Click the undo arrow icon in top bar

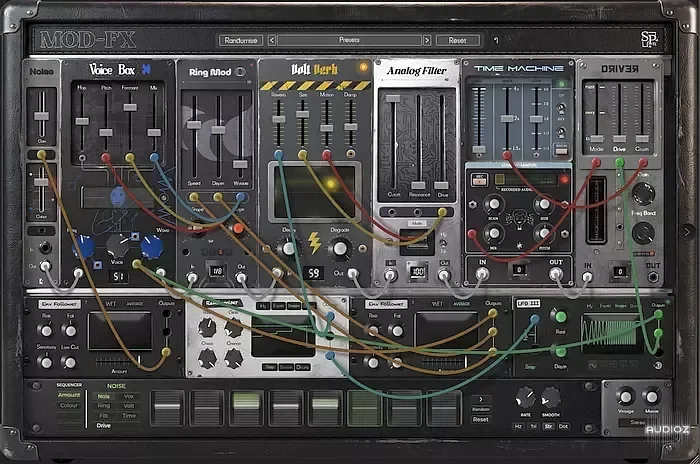point(496,40)
